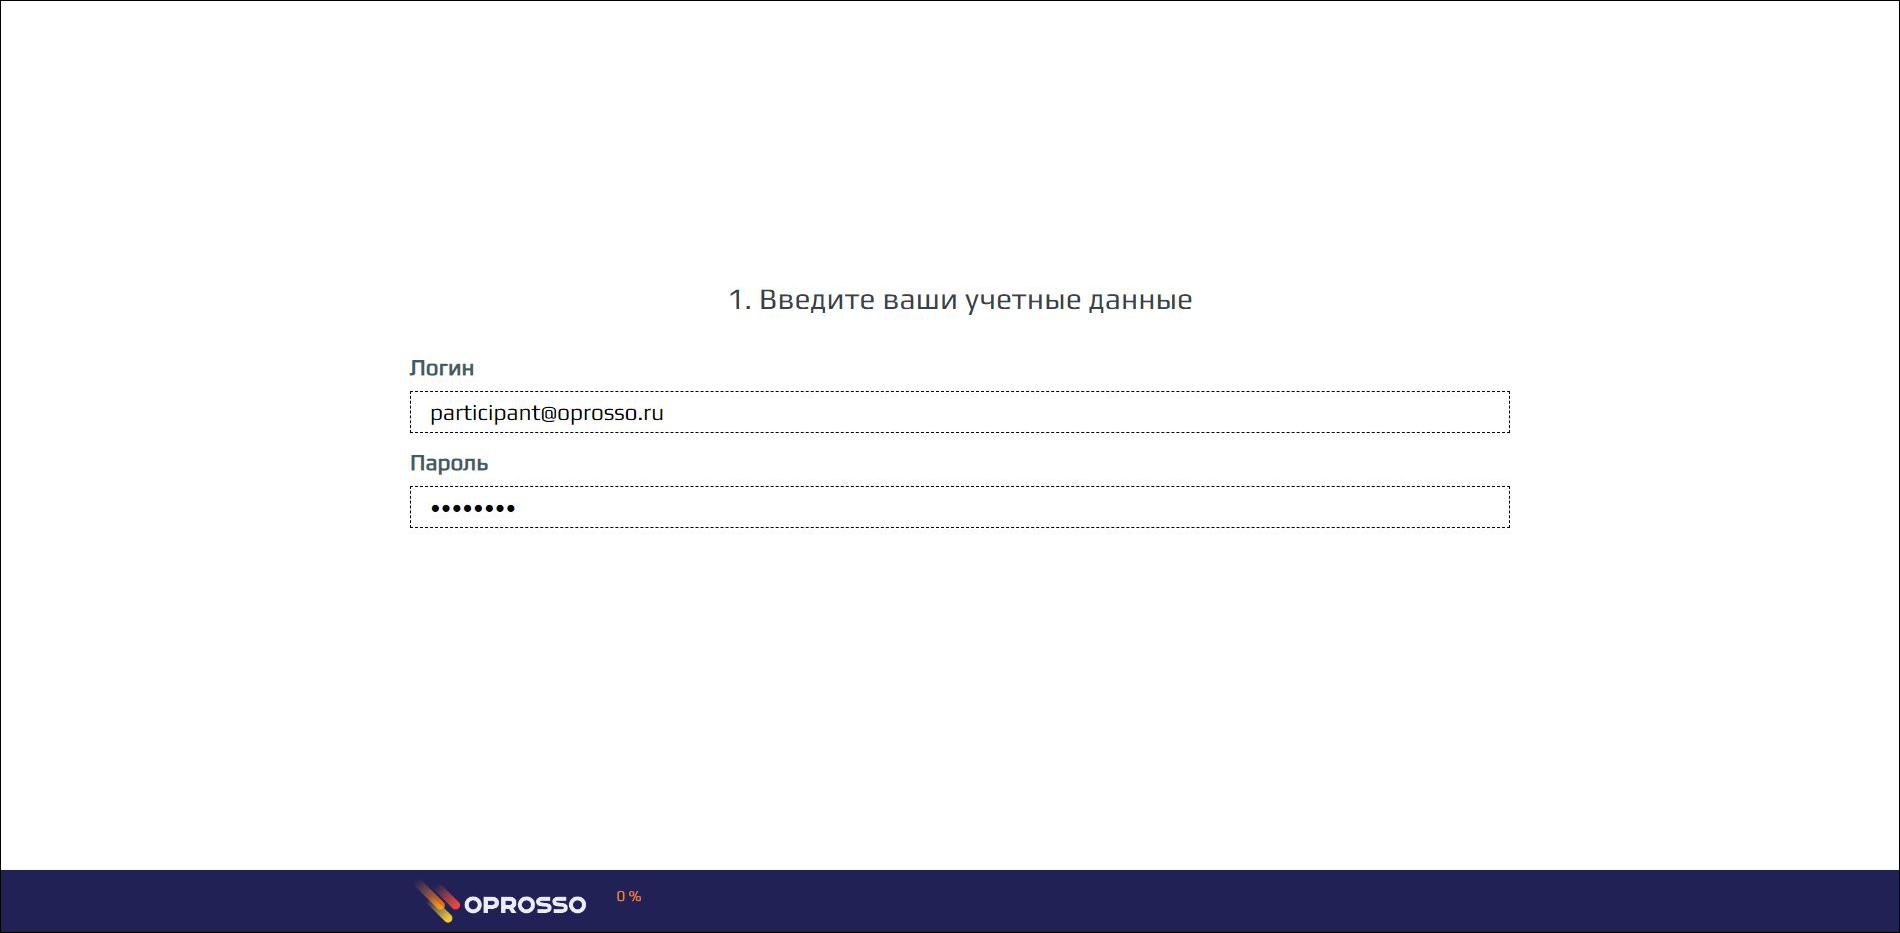Image resolution: width=1900 pixels, height=933 pixels.
Task: Place cursor after the last password dot
Action: [x=517, y=508]
